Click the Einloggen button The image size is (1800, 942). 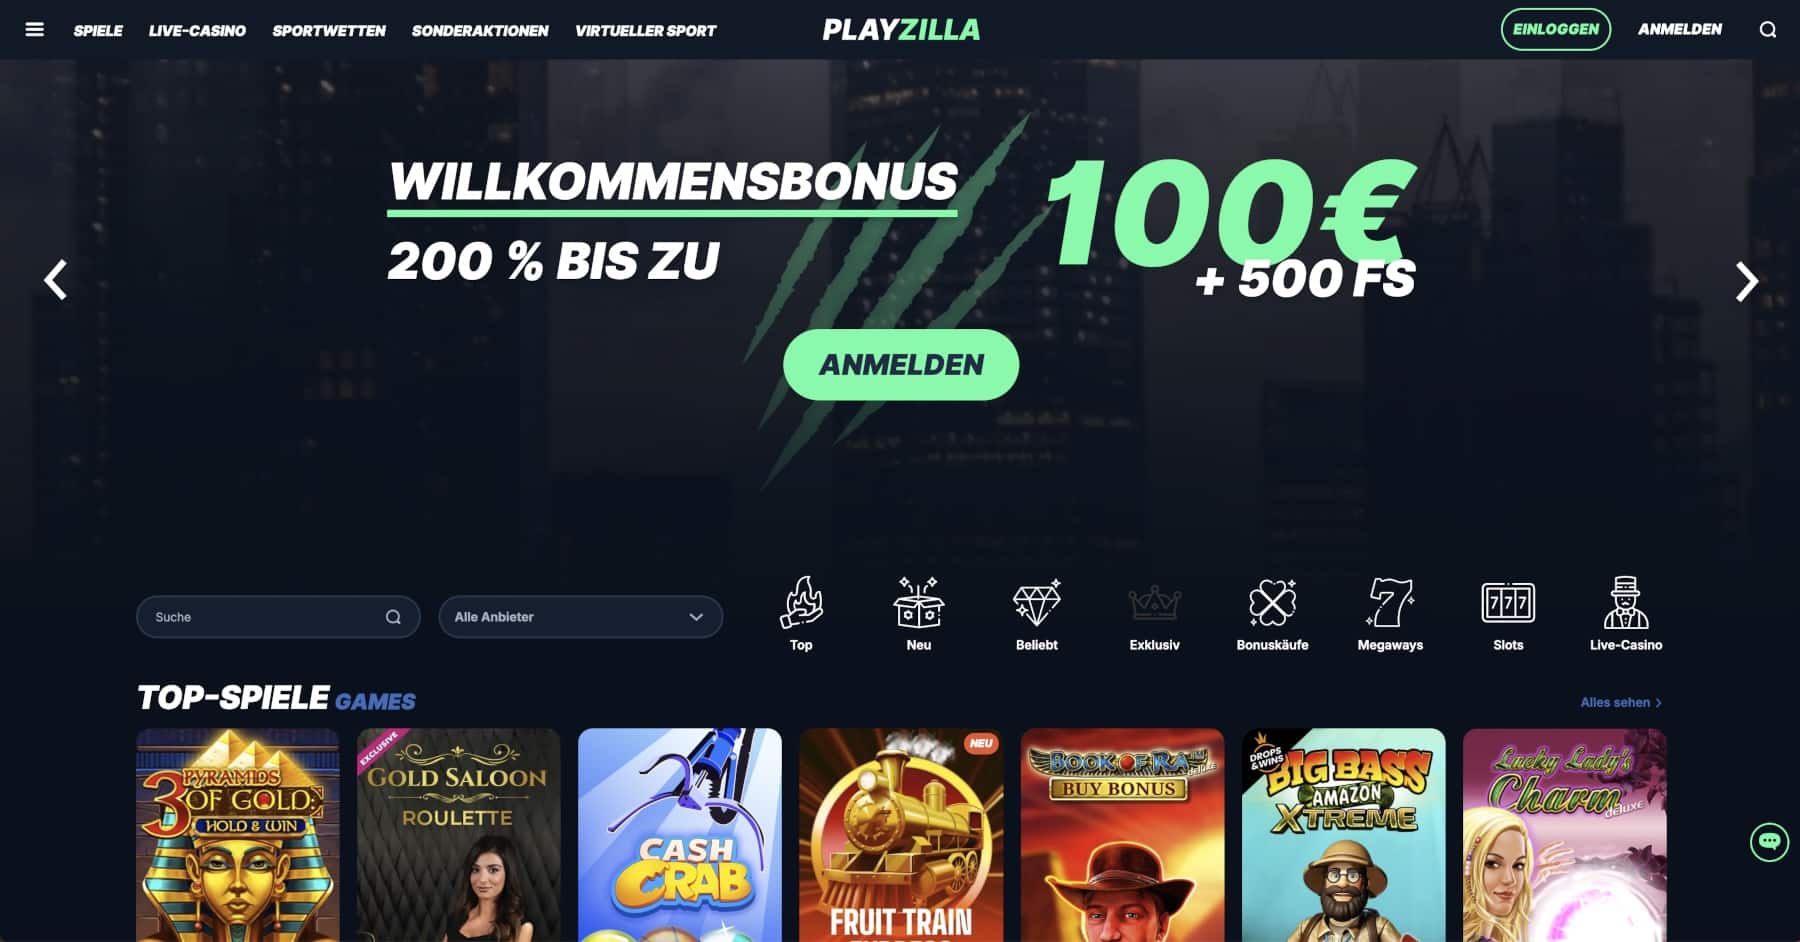click(1555, 29)
